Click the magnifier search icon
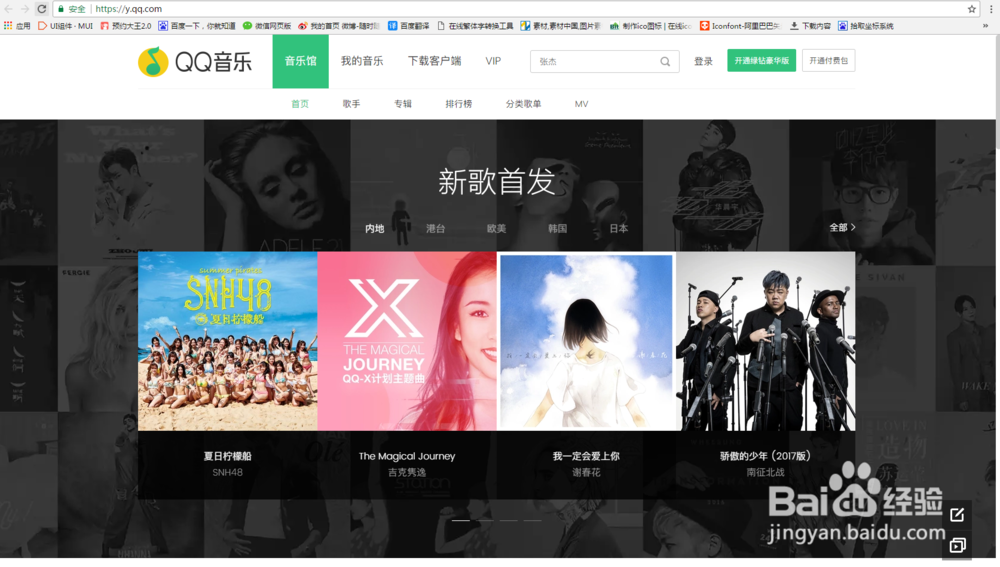Image resolution: width=1000 pixels, height=567 pixels. click(x=665, y=62)
